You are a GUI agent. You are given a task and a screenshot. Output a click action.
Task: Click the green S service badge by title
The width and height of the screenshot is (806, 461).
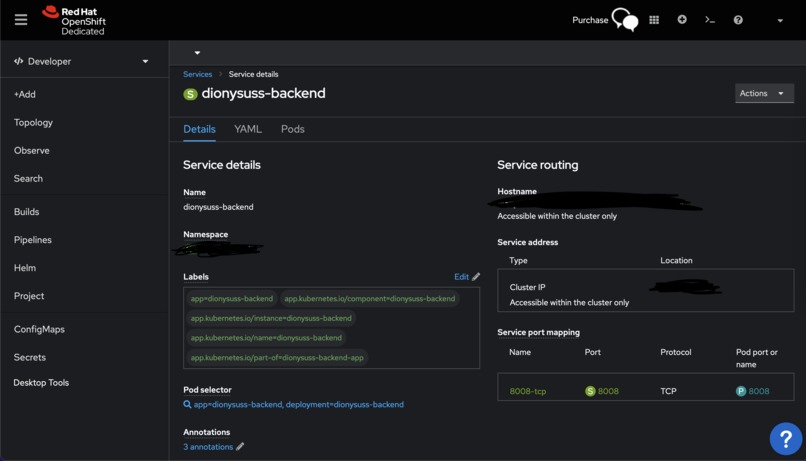pyautogui.click(x=190, y=94)
